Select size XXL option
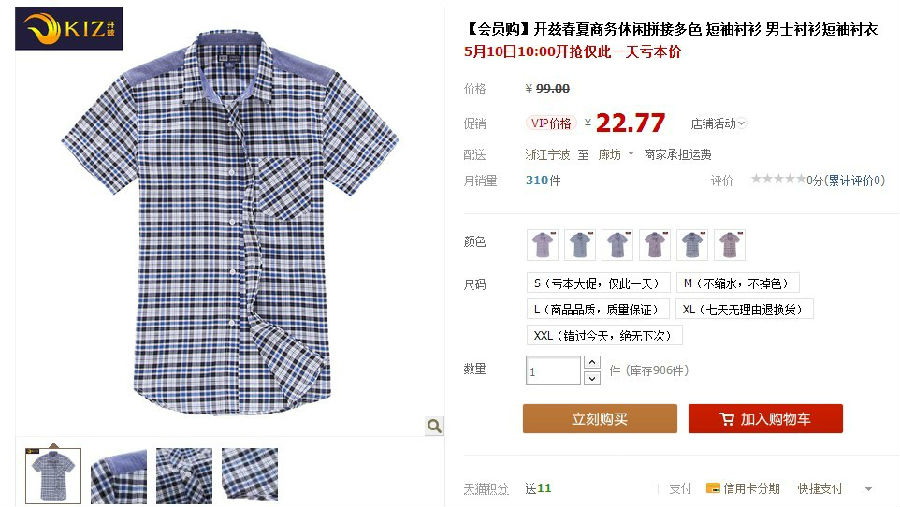Screen dimensions: 900x507 point(604,335)
